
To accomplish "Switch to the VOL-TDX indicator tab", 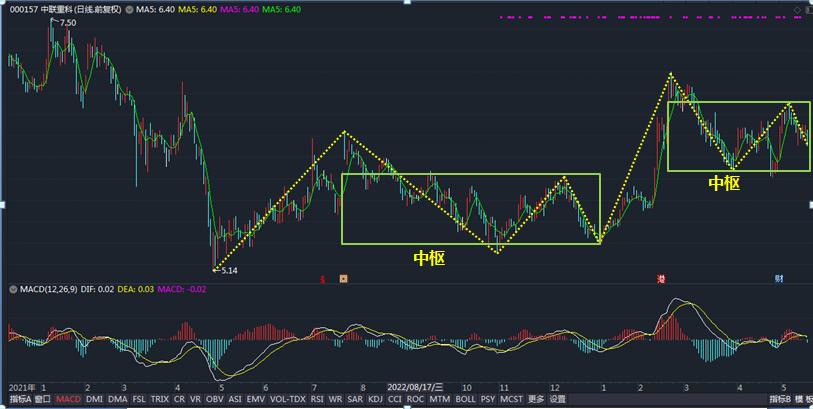I will 288,399.
